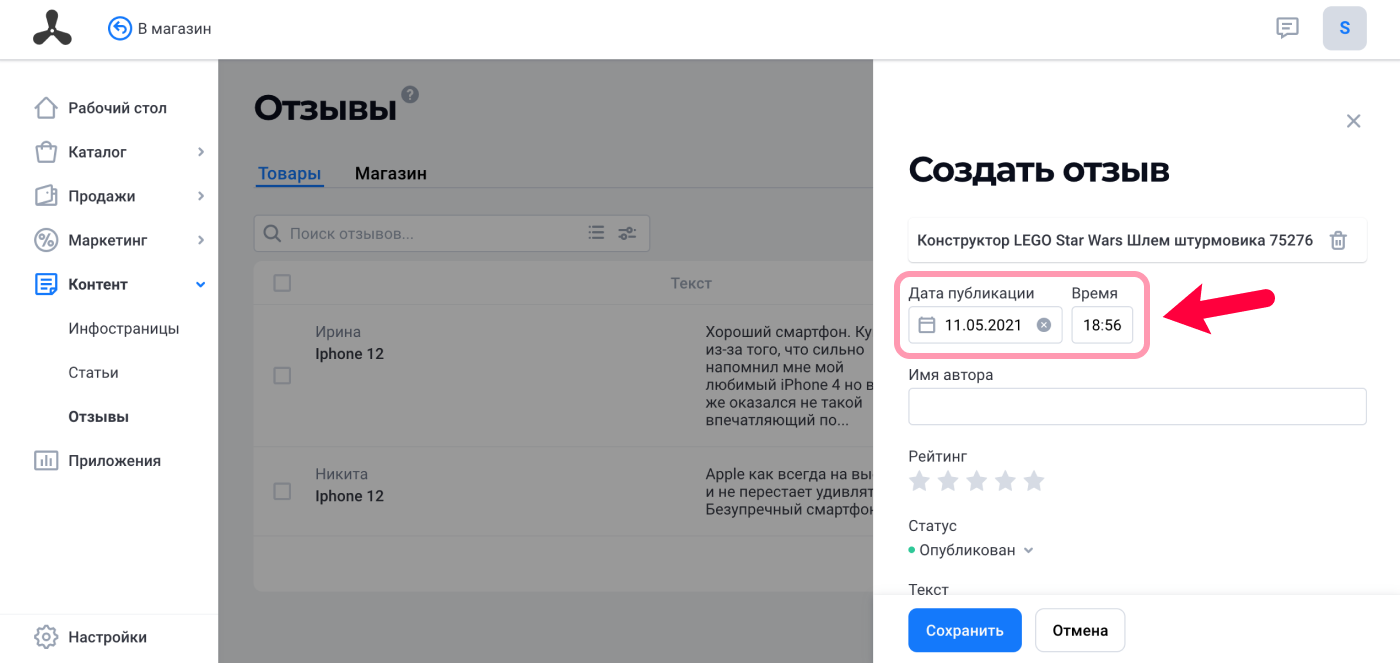
Task: Open the reviews help question mark icon
Action: click(410, 95)
